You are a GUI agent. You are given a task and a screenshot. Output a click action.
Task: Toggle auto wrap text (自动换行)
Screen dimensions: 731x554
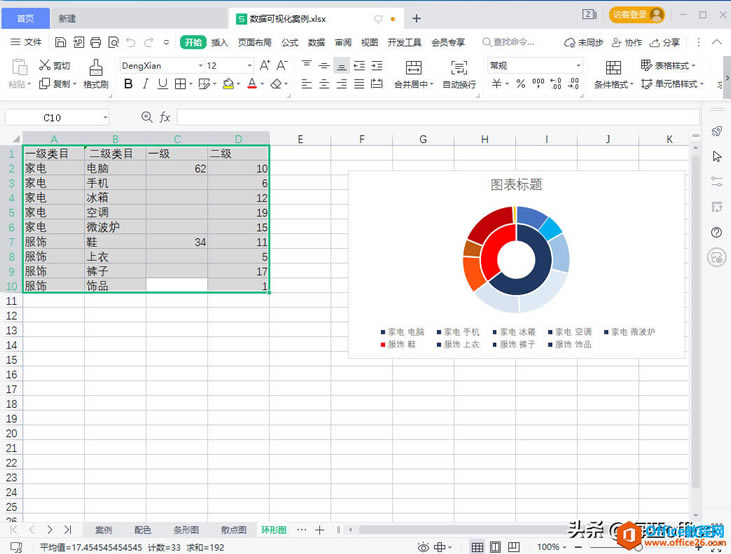tap(459, 73)
